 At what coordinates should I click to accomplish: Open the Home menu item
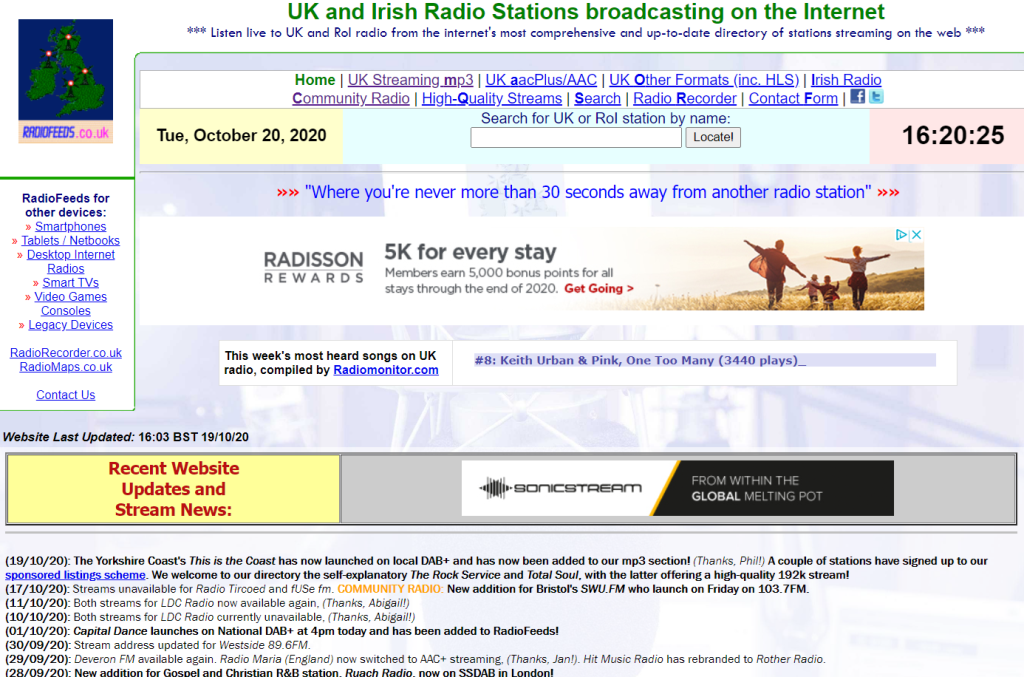(315, 80)
